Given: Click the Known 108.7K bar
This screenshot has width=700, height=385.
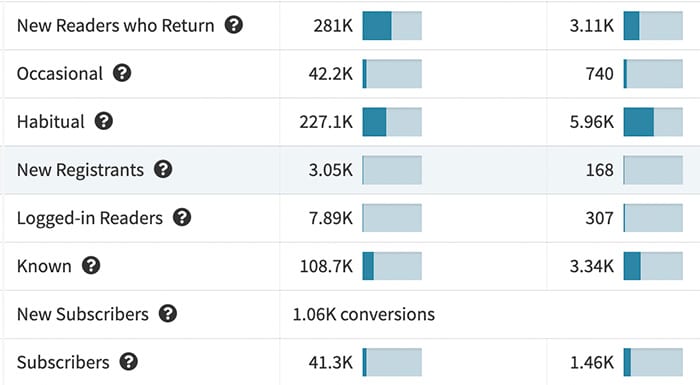Looking at the screenshot, I should 392,266.
